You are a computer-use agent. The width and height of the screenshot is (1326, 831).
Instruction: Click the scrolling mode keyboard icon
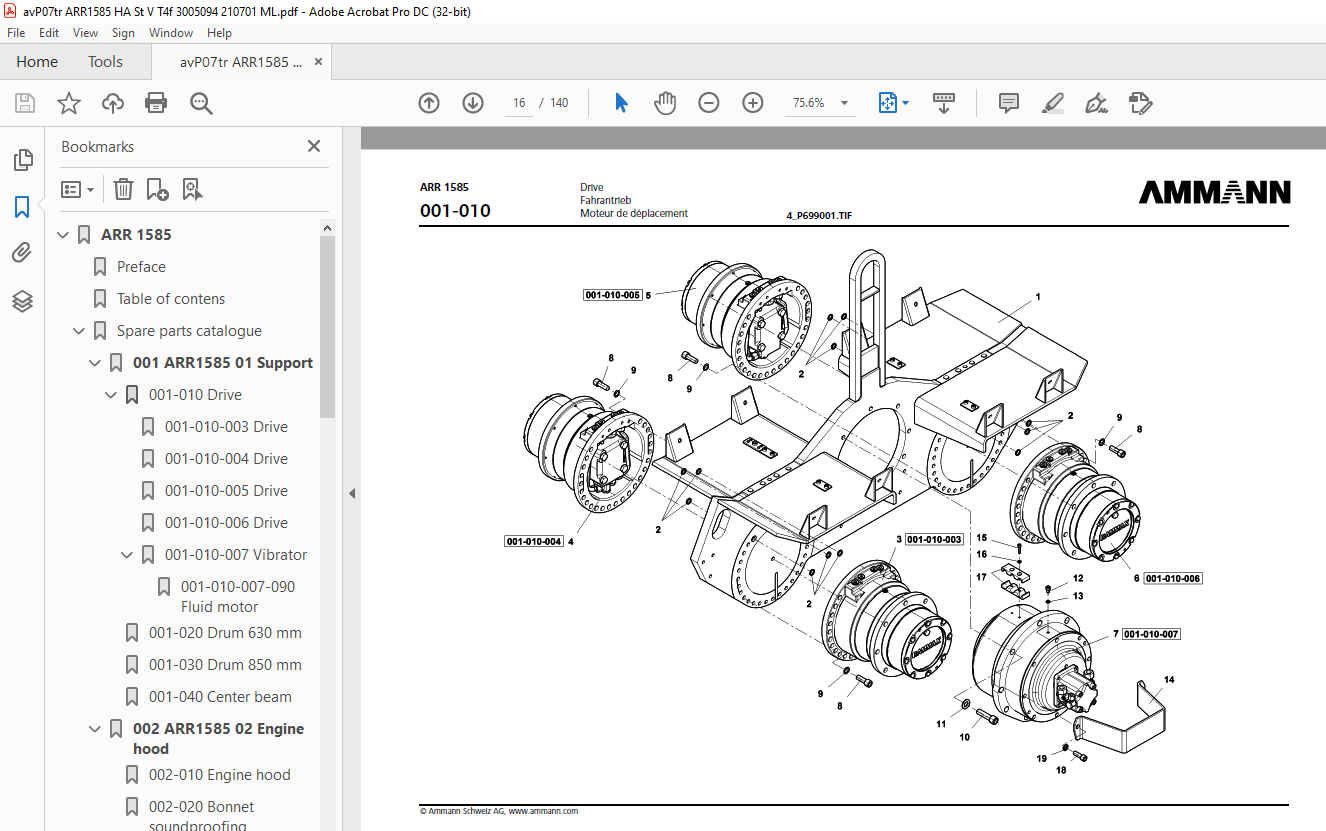tap(944, 103)
